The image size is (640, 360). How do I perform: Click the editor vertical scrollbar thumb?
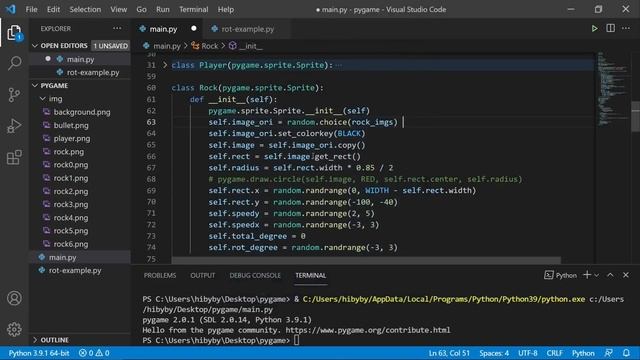(x=636, y=117)
